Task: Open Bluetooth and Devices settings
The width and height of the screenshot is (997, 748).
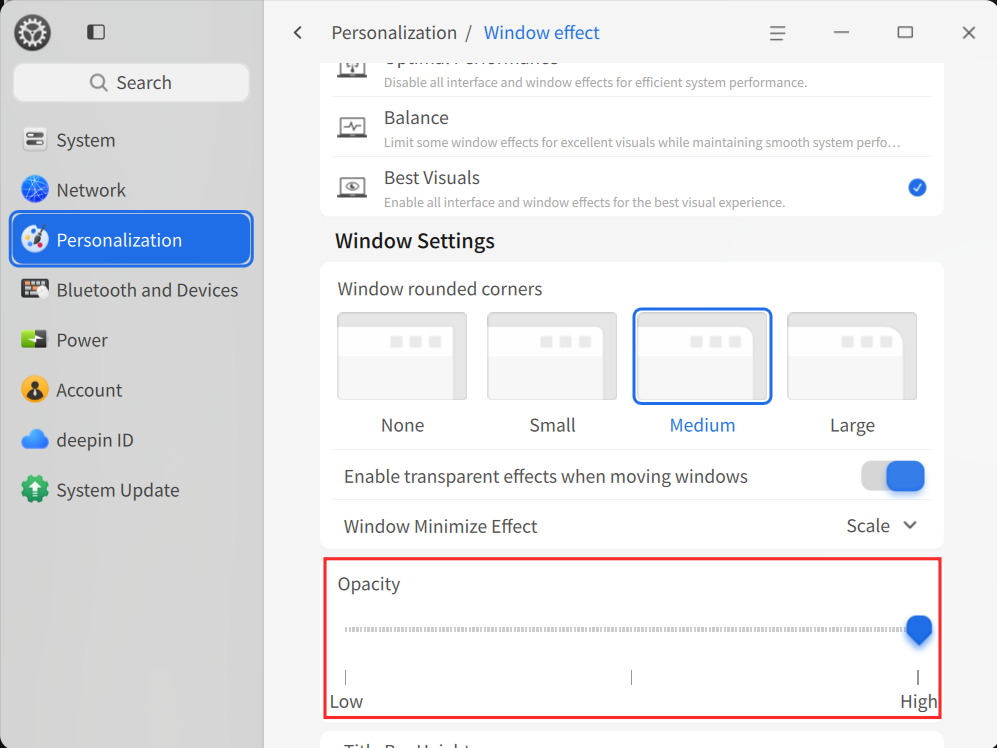Action: pyautogui.click(x=132, y=289)
